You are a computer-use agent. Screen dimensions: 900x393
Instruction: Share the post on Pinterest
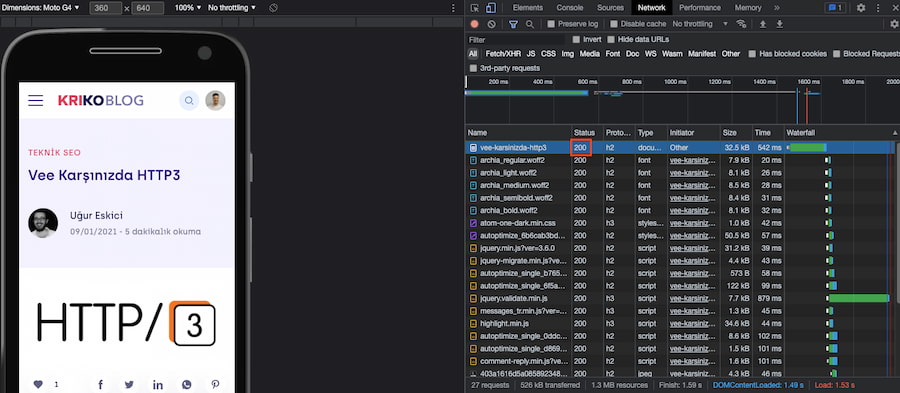tap(215, 384)
